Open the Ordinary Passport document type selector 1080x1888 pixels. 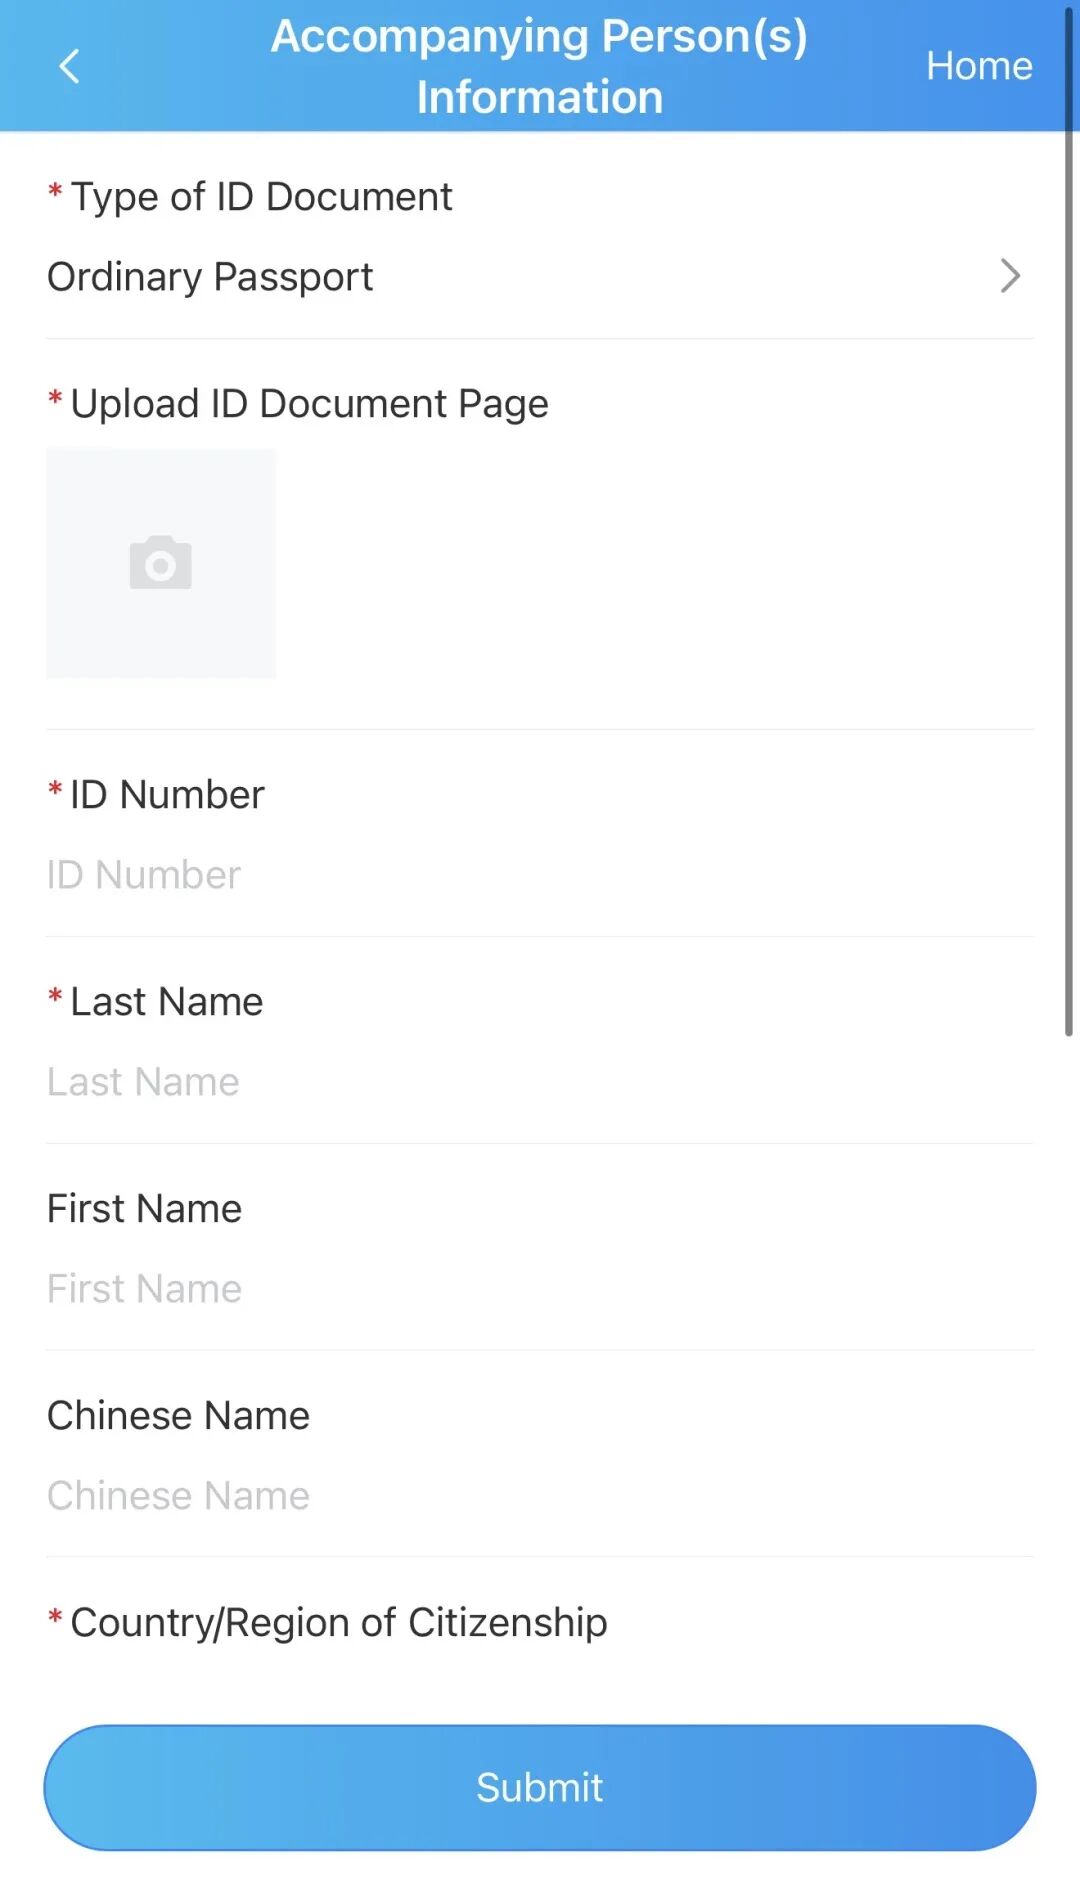pos(210,277)
